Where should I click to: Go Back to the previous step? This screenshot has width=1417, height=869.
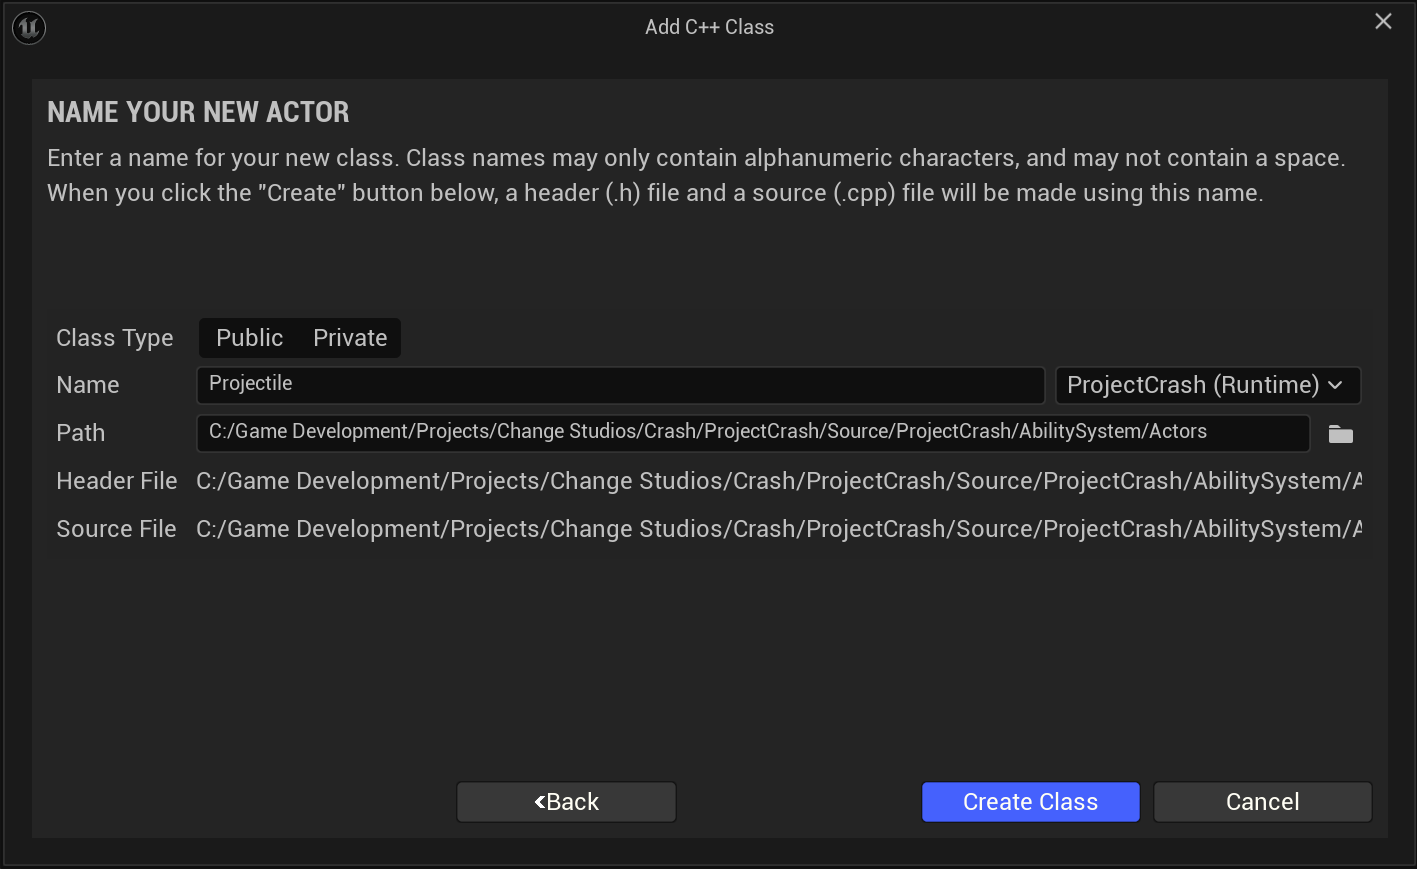coord(566,802)
